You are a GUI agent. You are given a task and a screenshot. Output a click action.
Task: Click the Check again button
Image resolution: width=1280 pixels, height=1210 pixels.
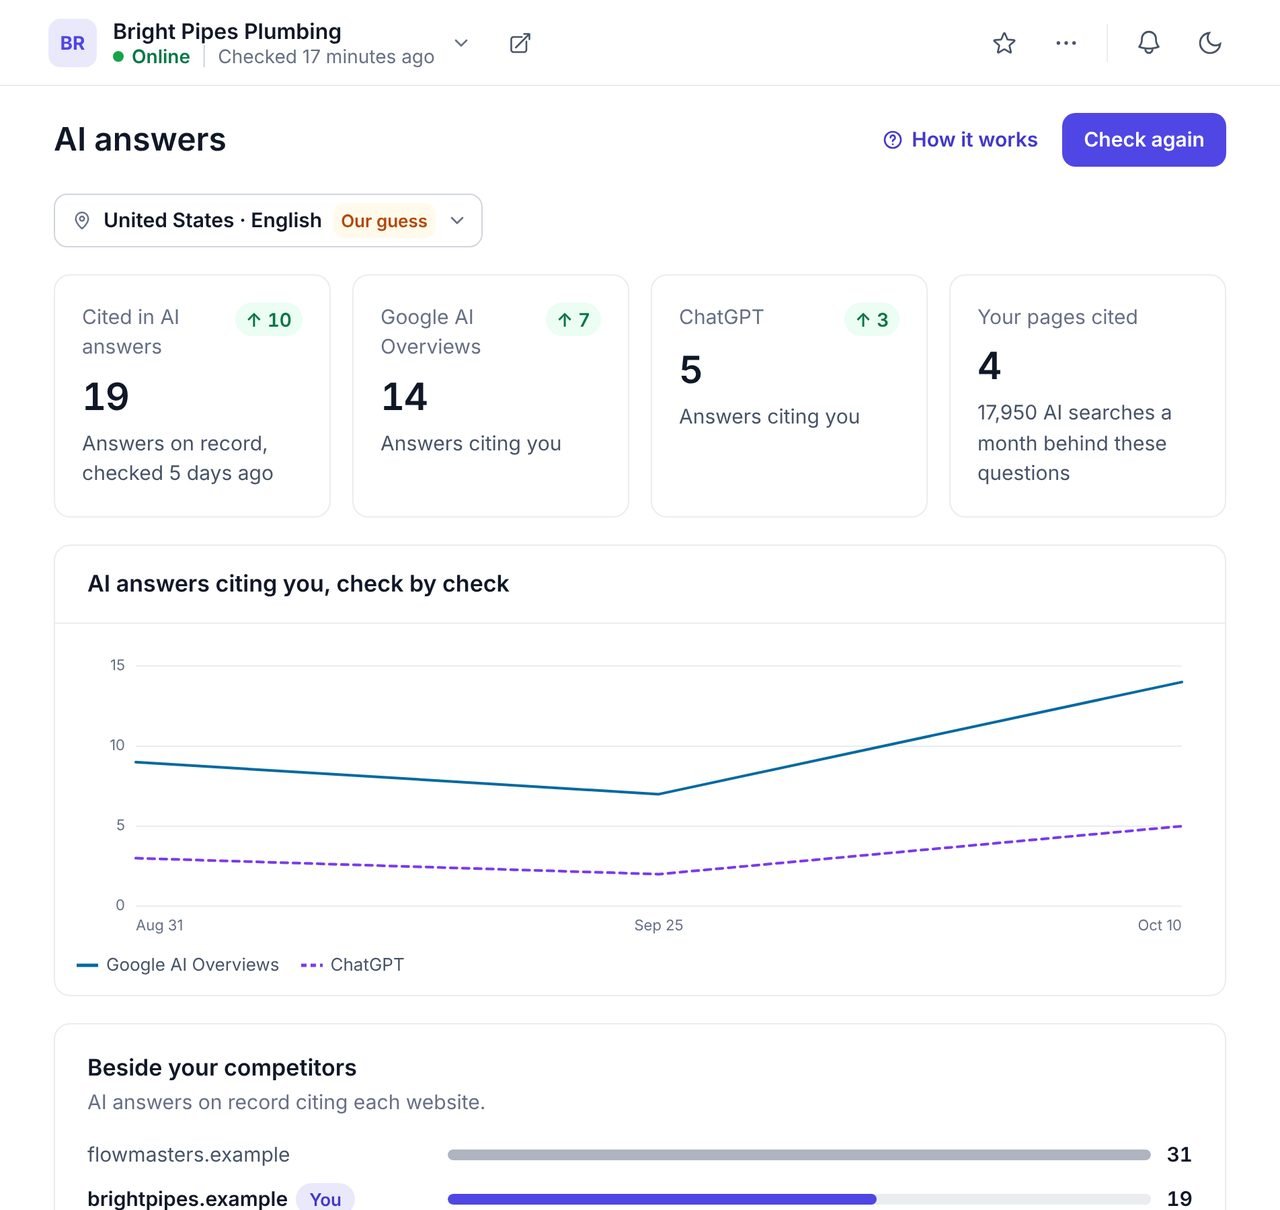tap(1144, 140)
